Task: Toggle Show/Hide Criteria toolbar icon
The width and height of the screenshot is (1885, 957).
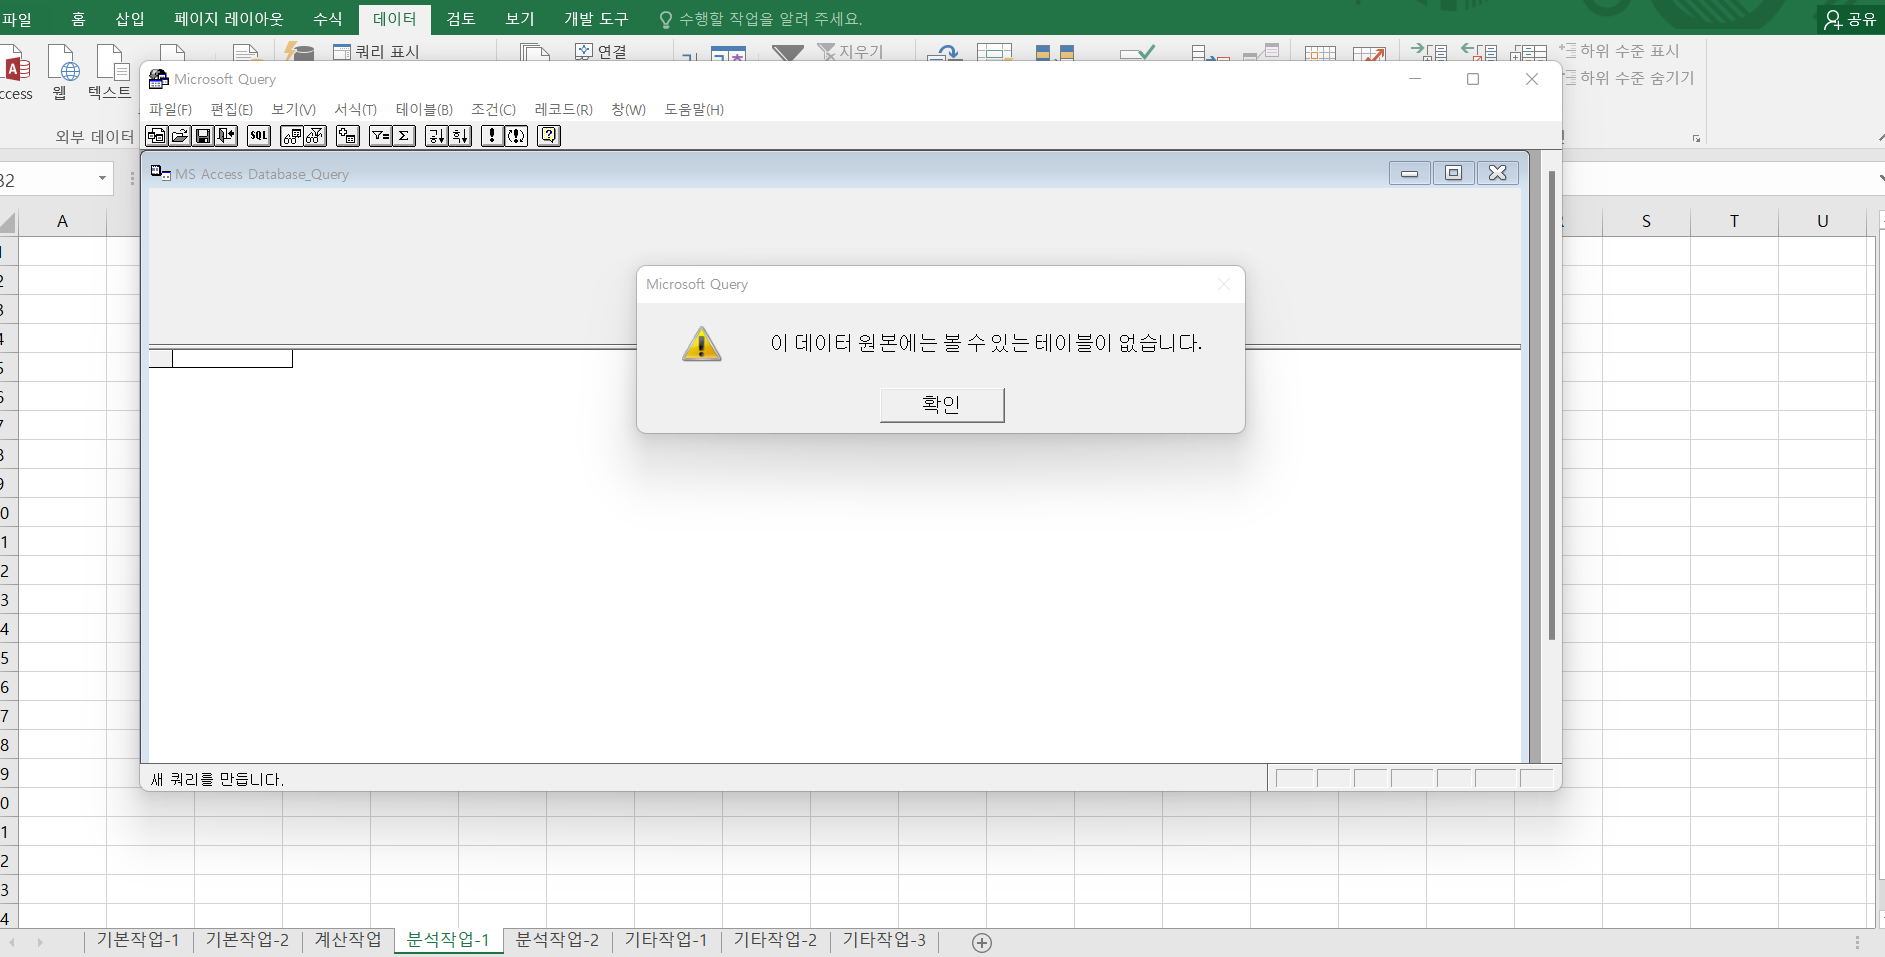Action: tap(315, 136)
